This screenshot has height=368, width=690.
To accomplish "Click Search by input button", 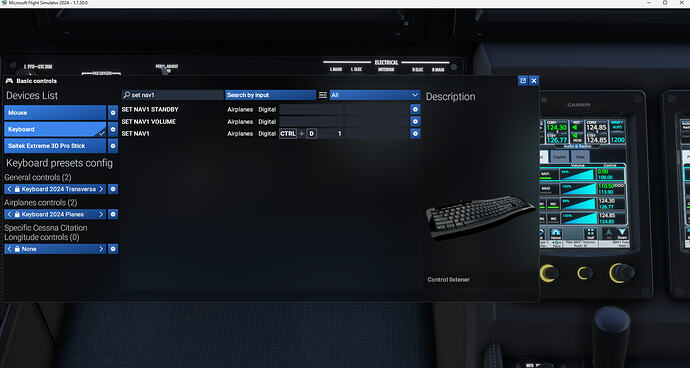I will pyautogui.click(x=270, y=95).
